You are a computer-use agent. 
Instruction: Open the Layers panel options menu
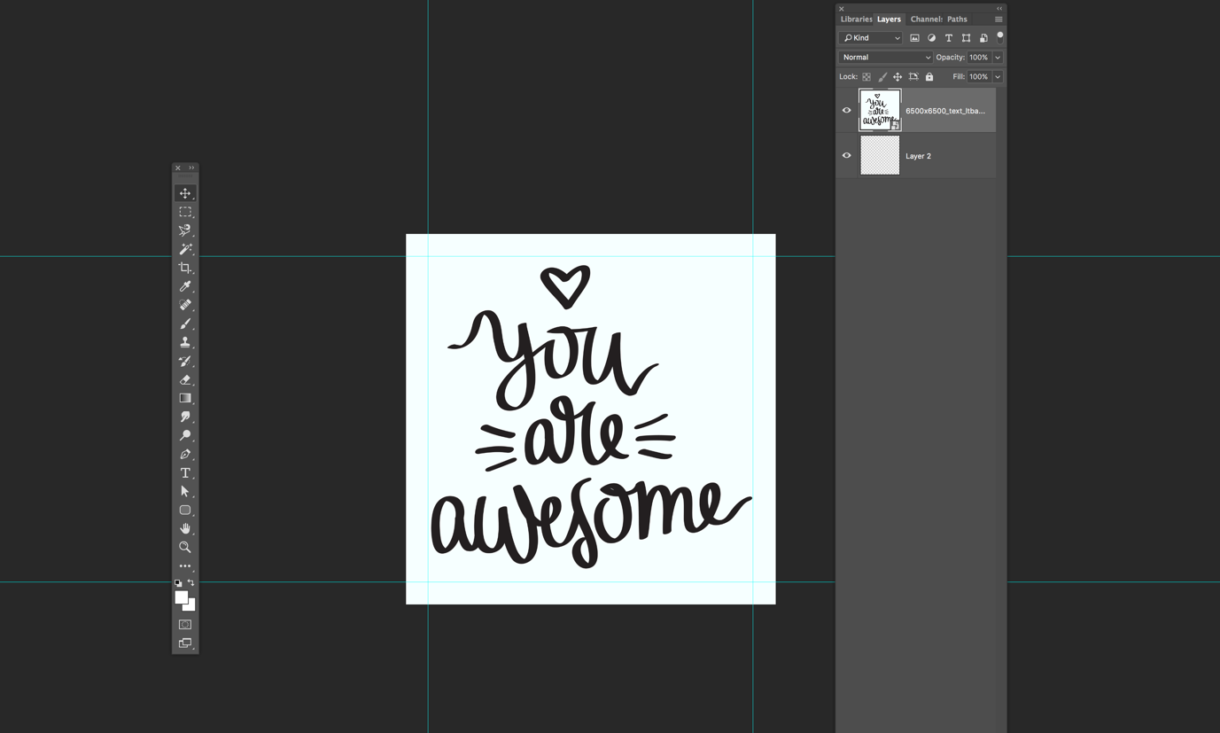point(998,19)
